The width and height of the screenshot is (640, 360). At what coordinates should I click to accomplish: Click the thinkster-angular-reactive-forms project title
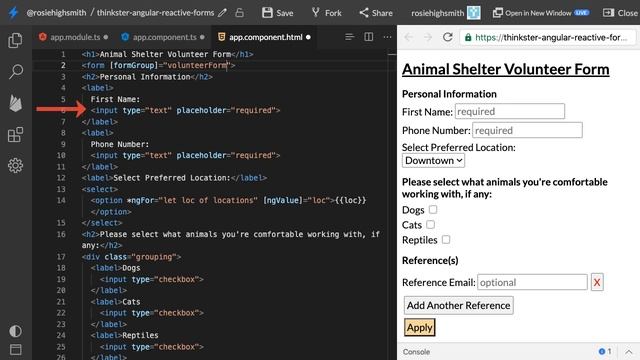coord(155,13)
